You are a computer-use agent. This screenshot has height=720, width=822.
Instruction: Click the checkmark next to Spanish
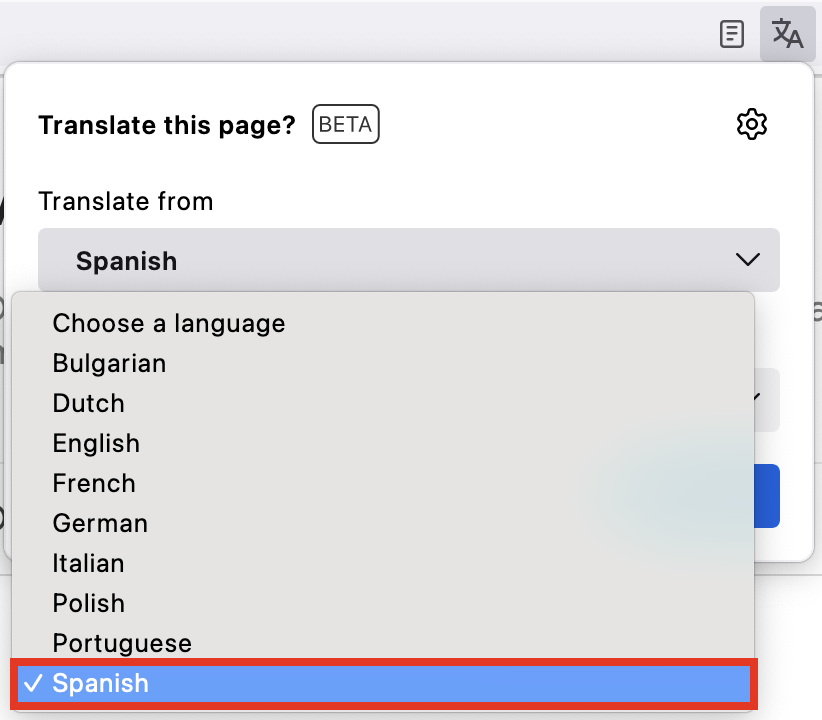tap(33, 684)
